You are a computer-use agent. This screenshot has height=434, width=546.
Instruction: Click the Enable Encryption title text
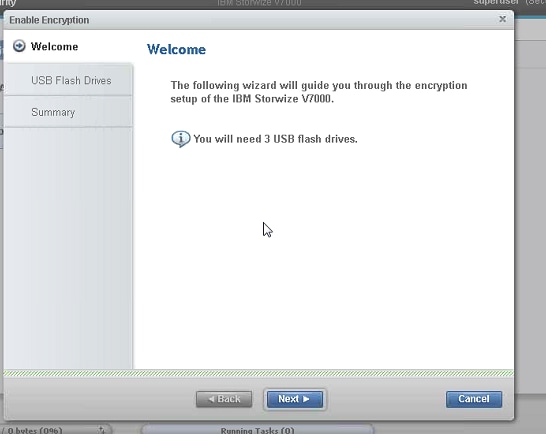click(x=49, y=20)
